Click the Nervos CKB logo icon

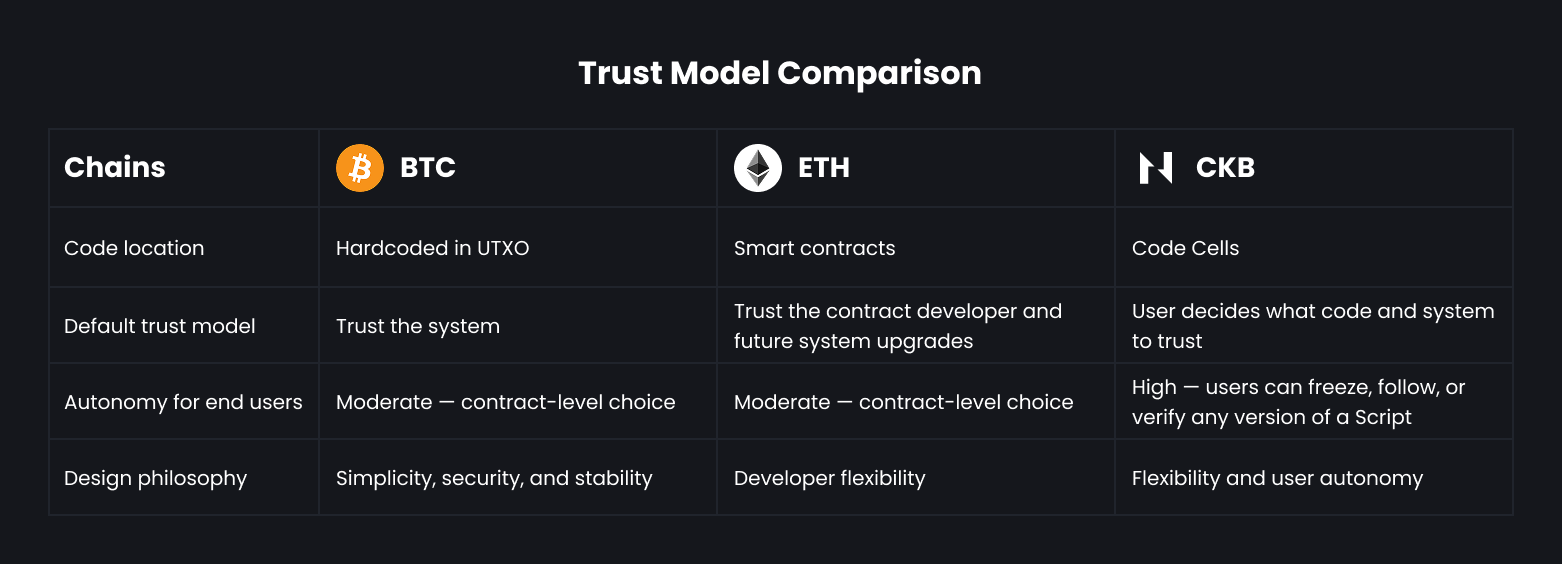tap(1156, 168)
